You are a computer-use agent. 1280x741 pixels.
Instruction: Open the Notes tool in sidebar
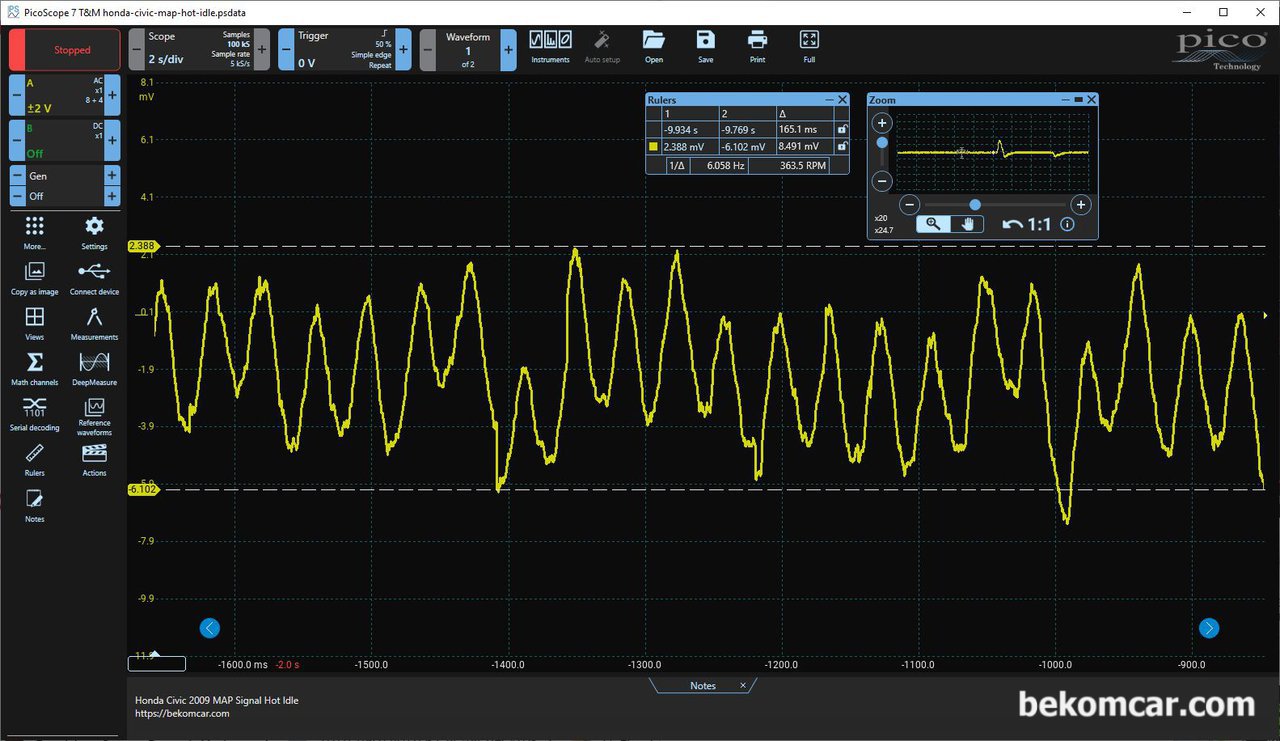pos(35,504)
